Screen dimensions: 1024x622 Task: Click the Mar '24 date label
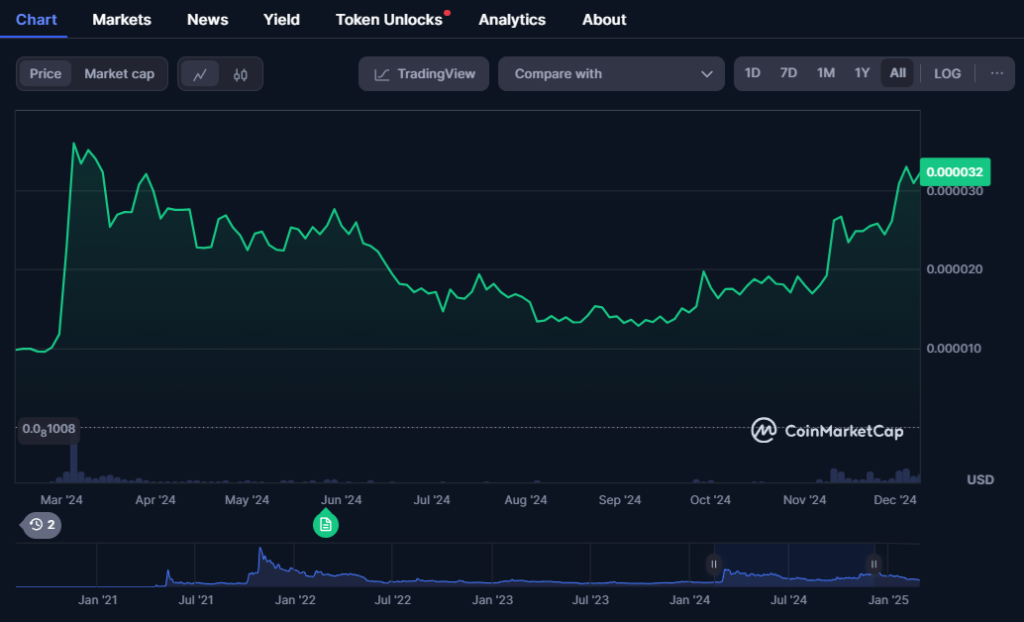[61, 500]
